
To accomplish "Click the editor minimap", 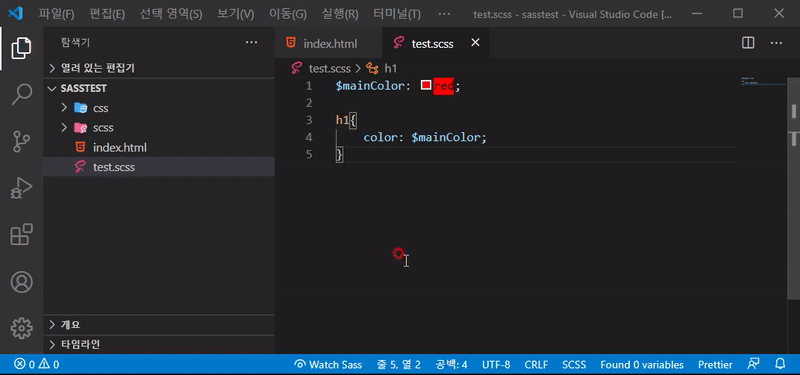I will coord(763,81).
